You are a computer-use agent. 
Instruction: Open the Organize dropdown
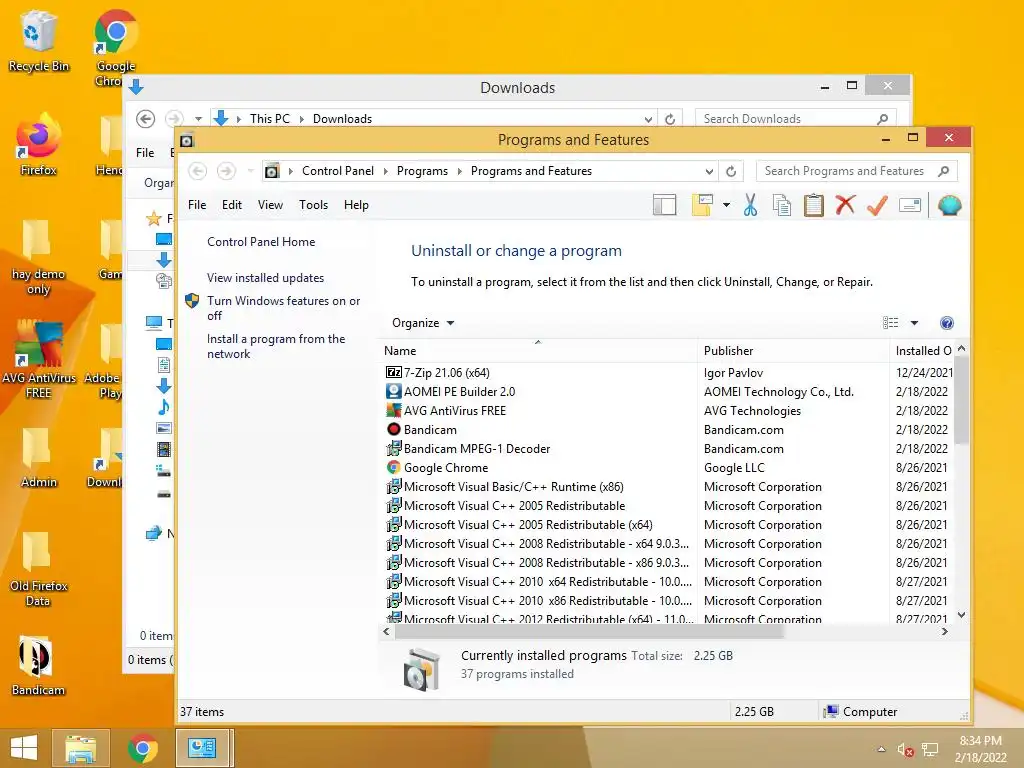[423, 323]
